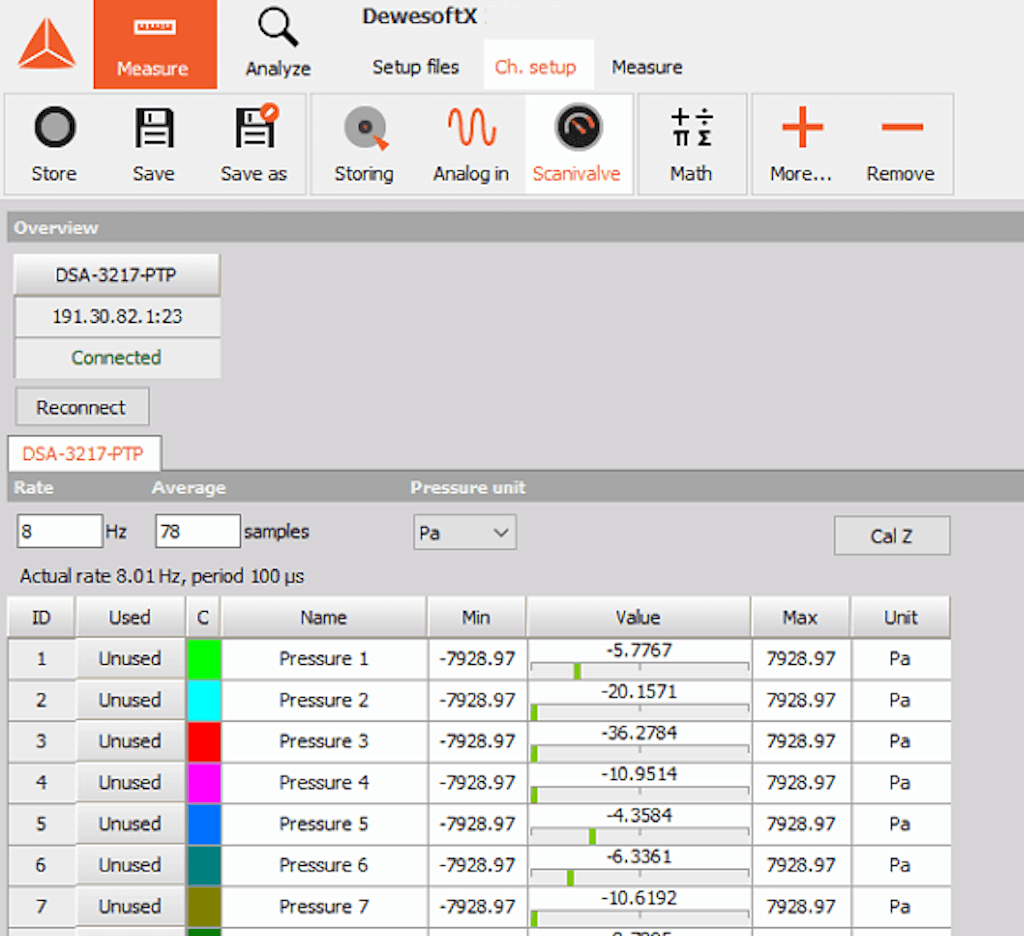Image resolution: width=1024 pixels, height=936 pixels.
Task: Click the Max cell of Pressure 3
Action: (x=801, y=741)
